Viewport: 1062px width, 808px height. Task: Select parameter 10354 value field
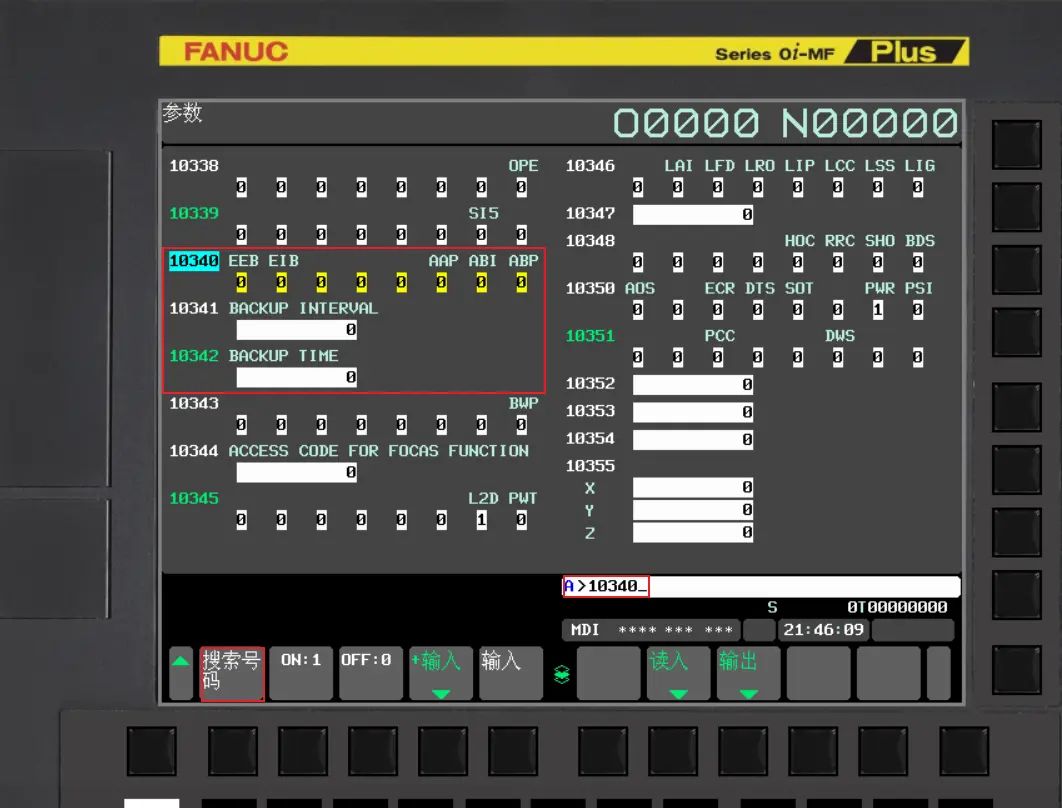click(x=693, y=440)
